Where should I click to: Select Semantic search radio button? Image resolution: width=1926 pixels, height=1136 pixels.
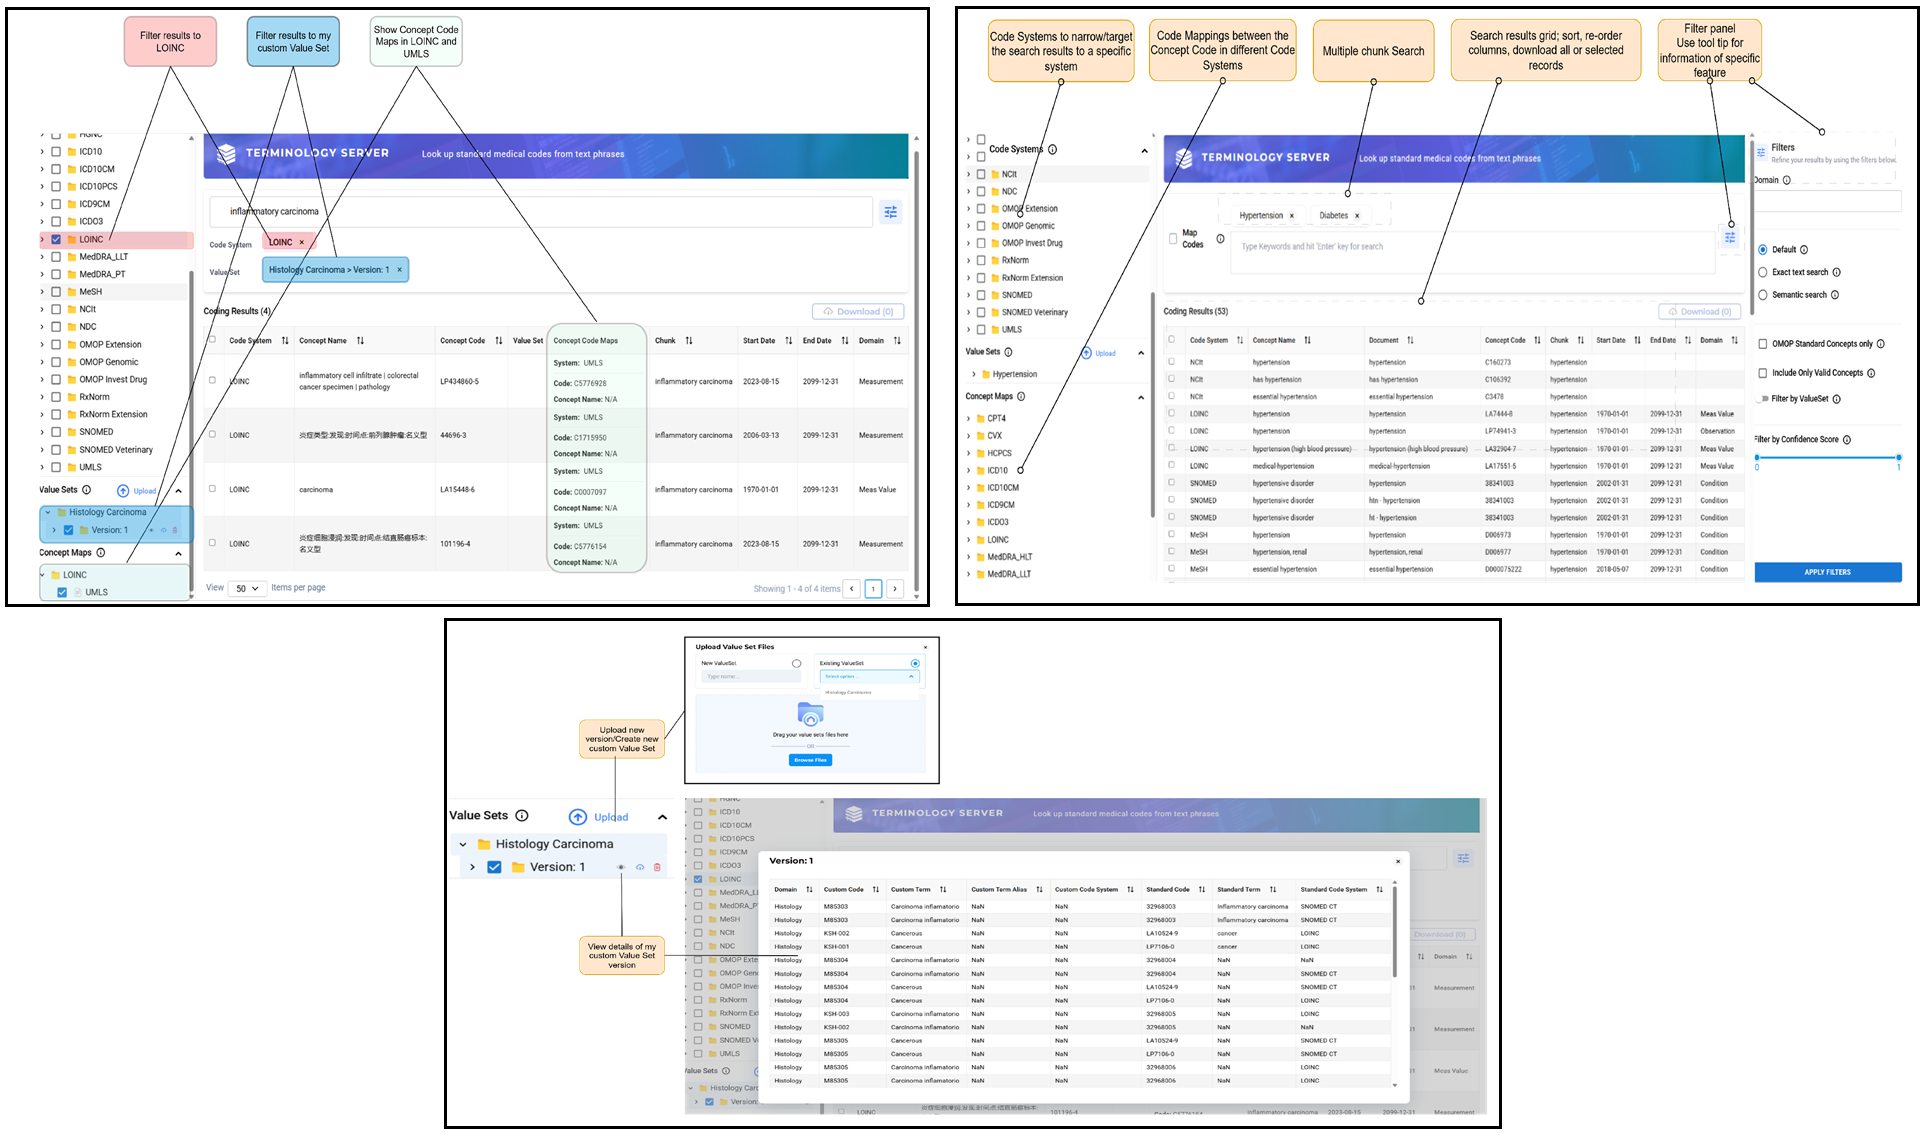pyautogui.click(x=1763, y=295)
